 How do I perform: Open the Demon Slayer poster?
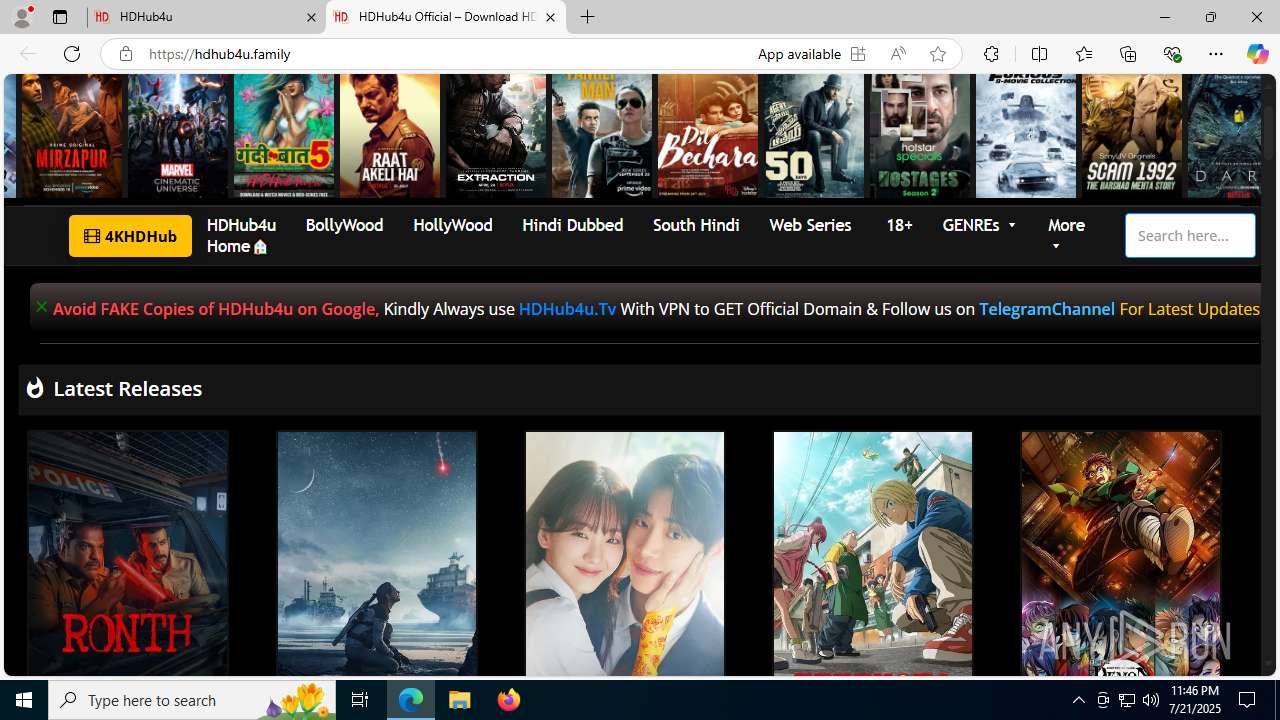coord(1121,553)
